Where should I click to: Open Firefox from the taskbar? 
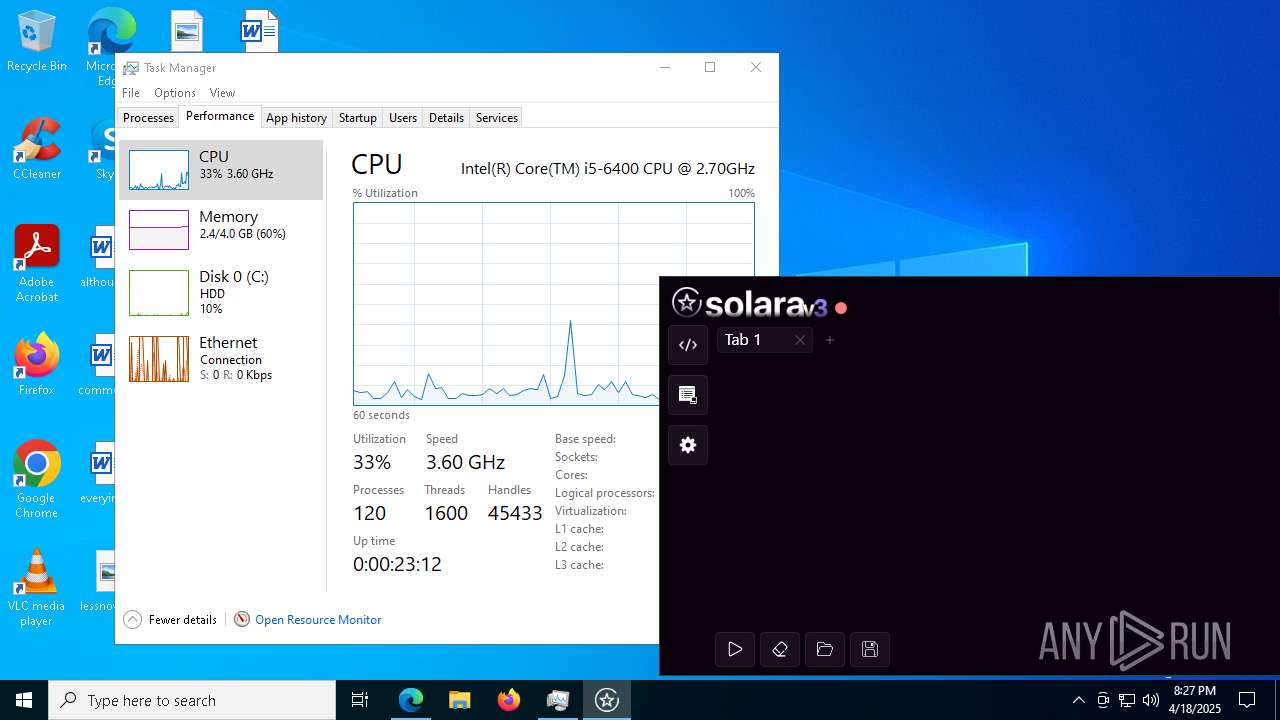(x=508, y=700)
